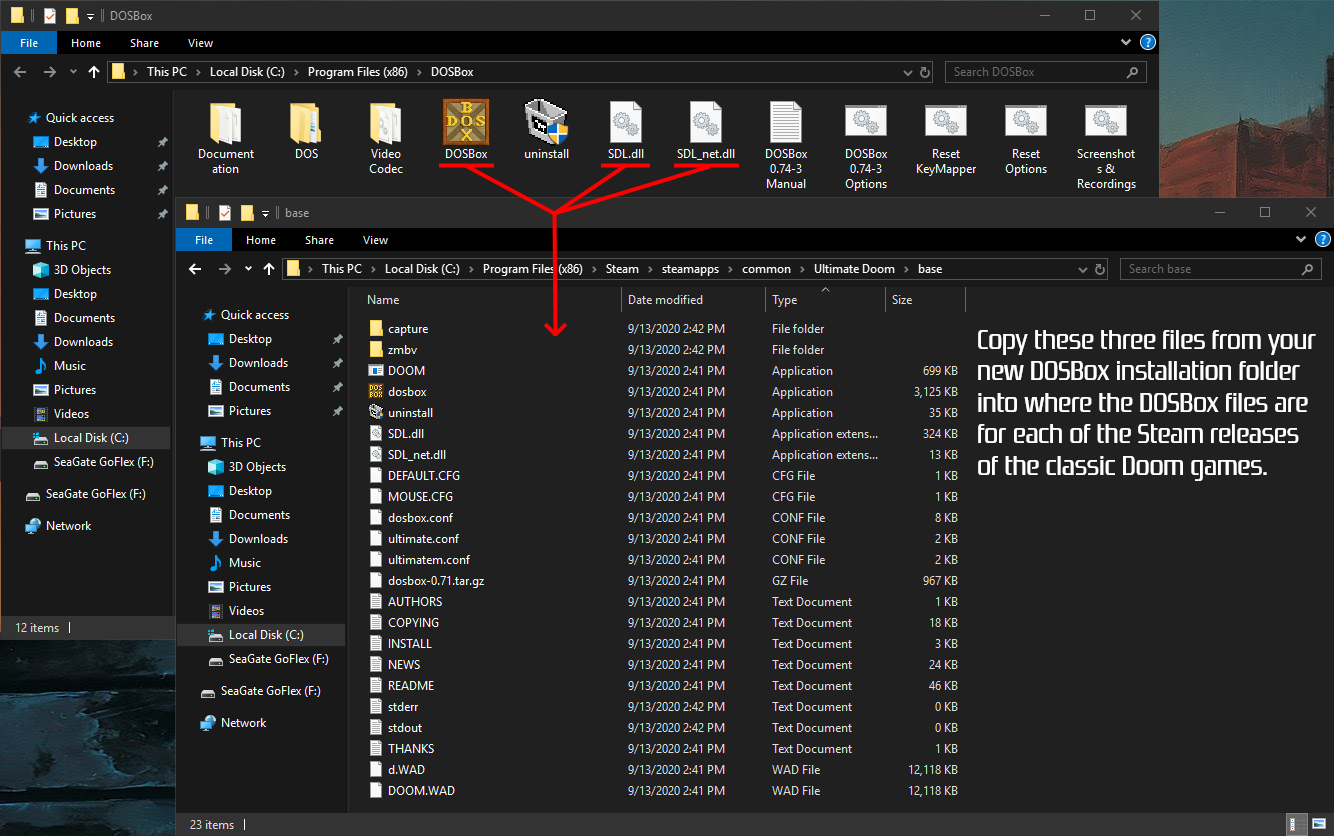
Task: Select the uninstall icon in the DOSBox window
Action: click(546, 131)
